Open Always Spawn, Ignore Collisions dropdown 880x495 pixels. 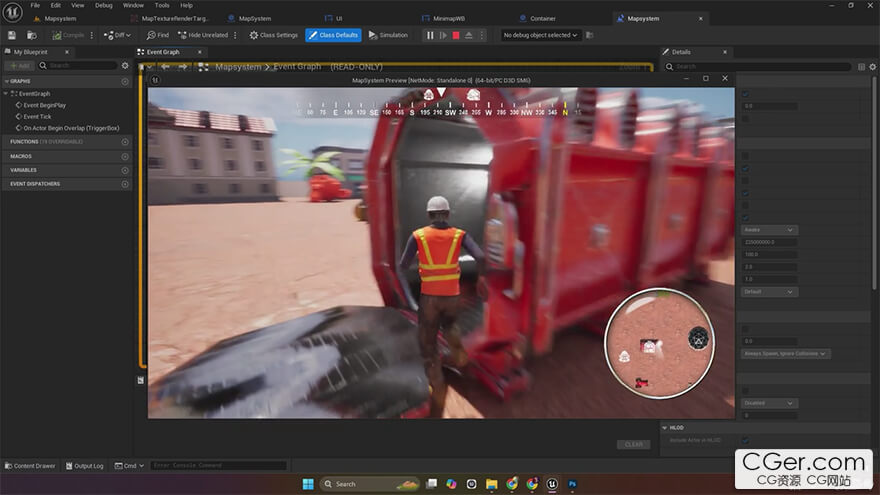786,354
